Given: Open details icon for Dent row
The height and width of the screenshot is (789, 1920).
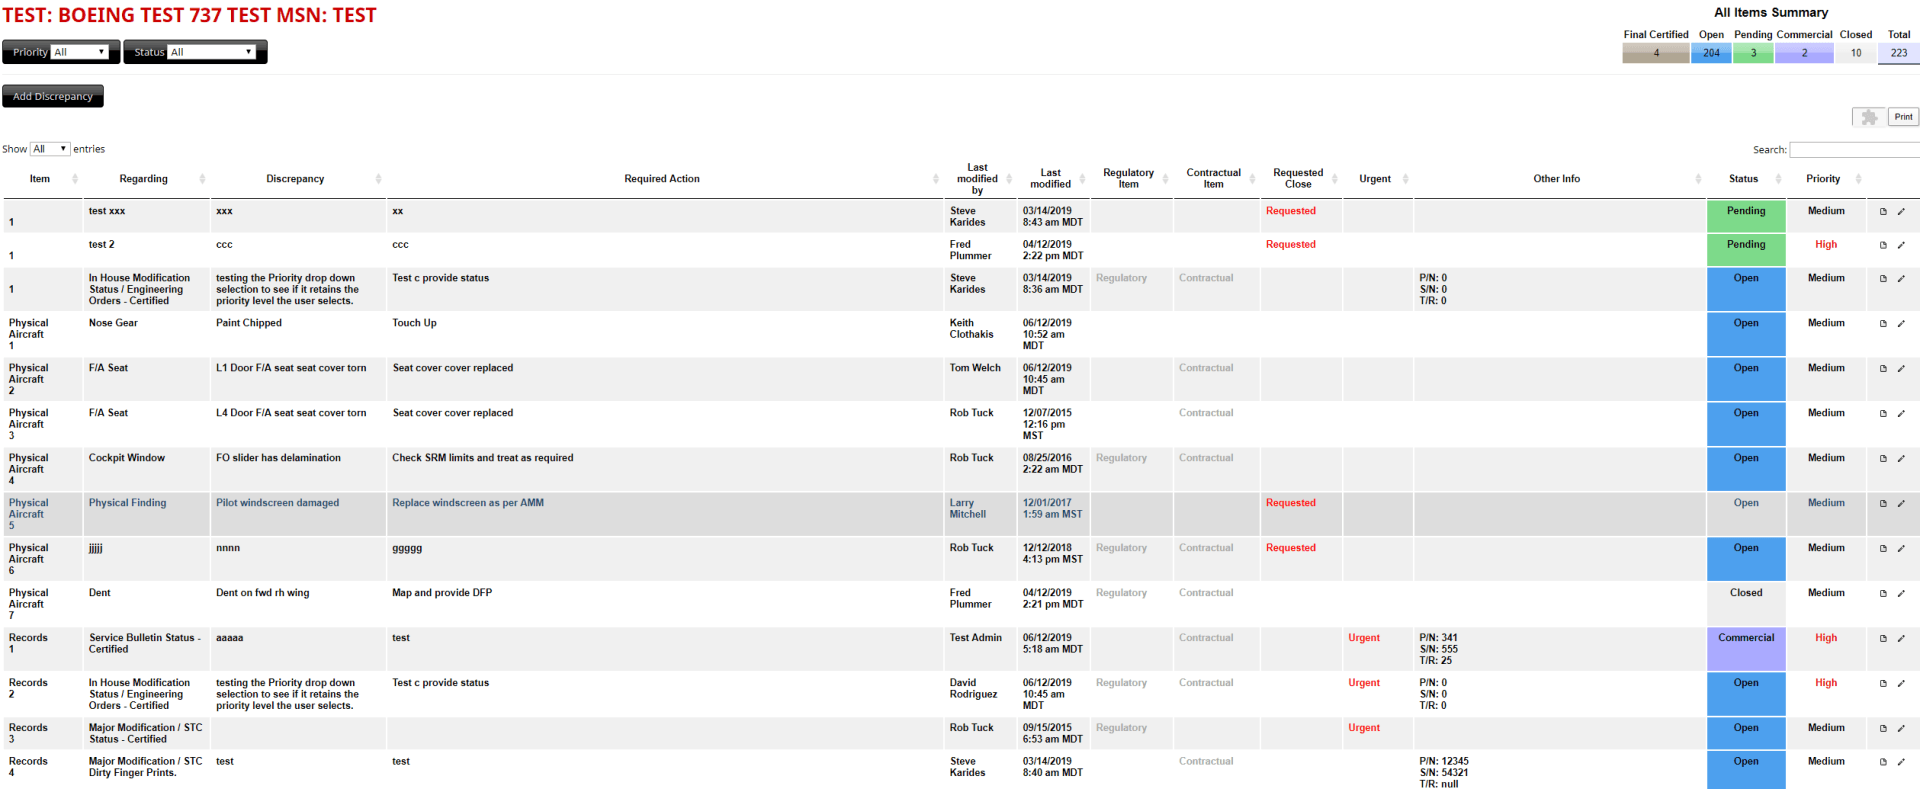Looking at the screenshot, I should coord(1883,594).
